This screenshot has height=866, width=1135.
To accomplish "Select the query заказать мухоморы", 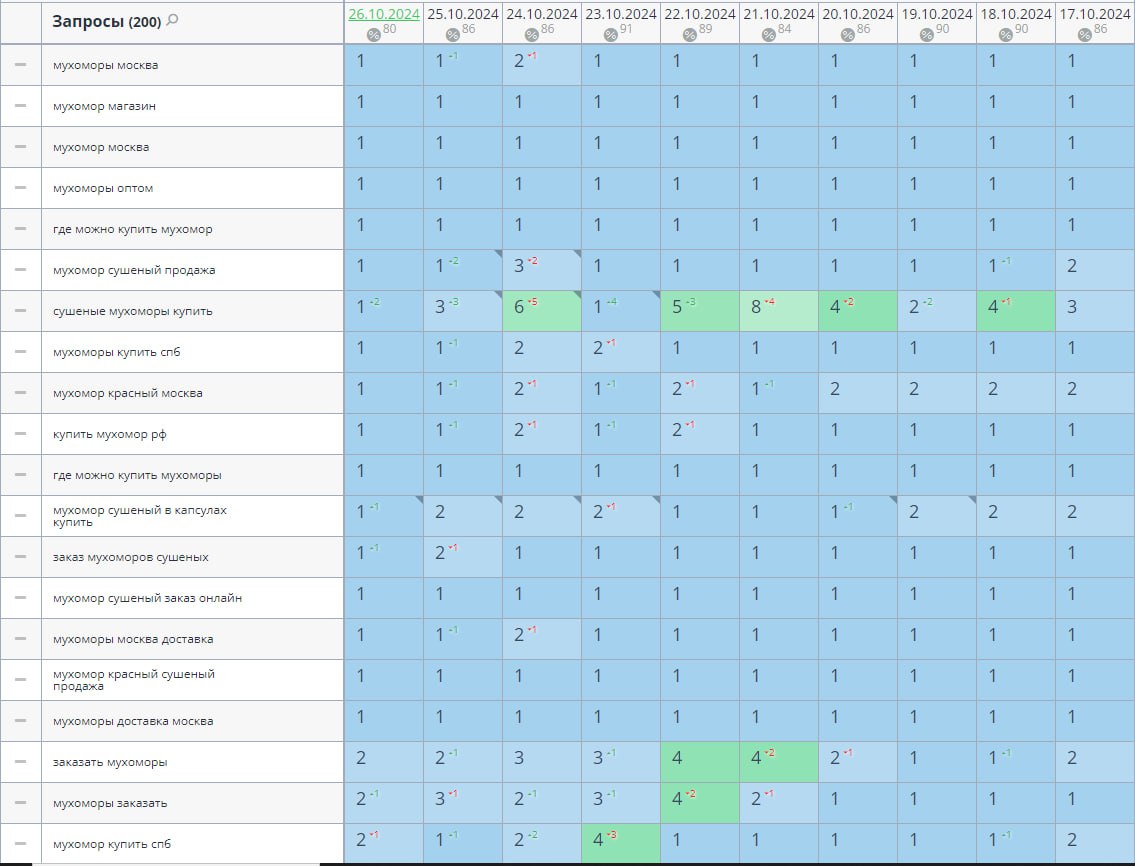I will tap(110, 762).
